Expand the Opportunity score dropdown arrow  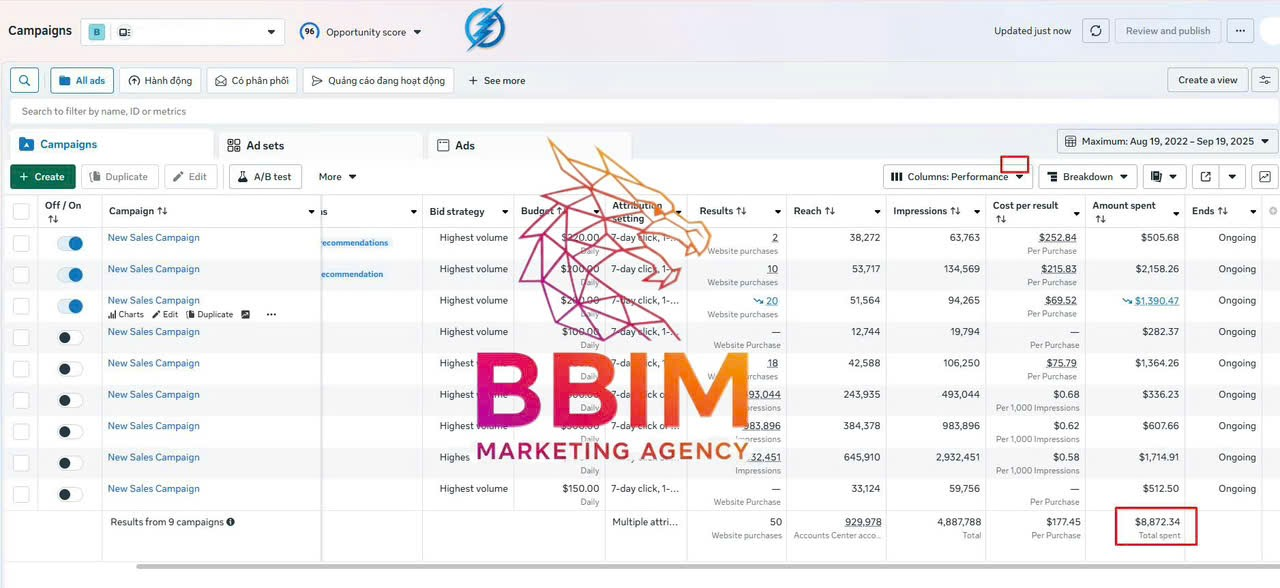(417, 32)
